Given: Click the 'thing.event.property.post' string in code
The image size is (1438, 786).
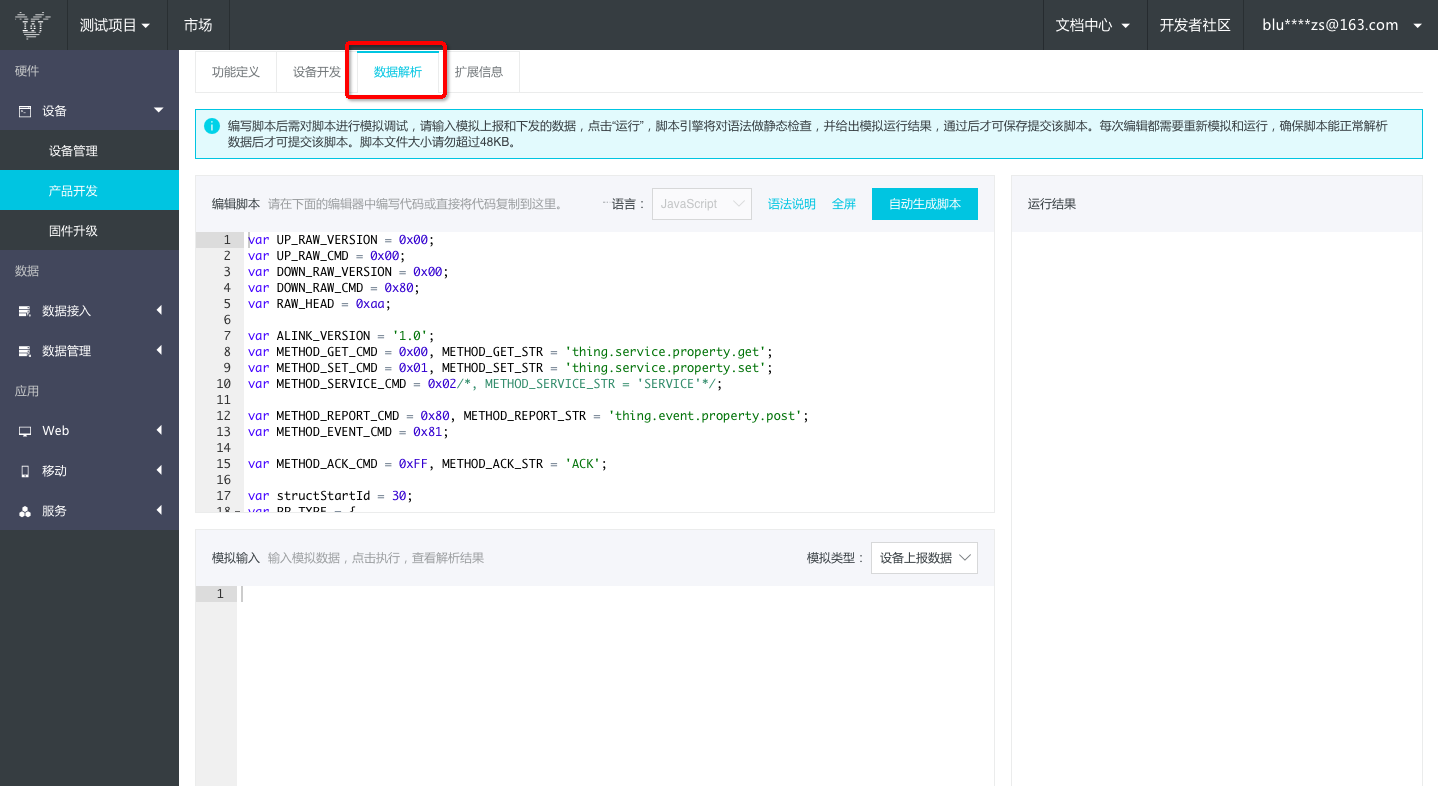Looking at the screenshot, I should tap(705, 416).
